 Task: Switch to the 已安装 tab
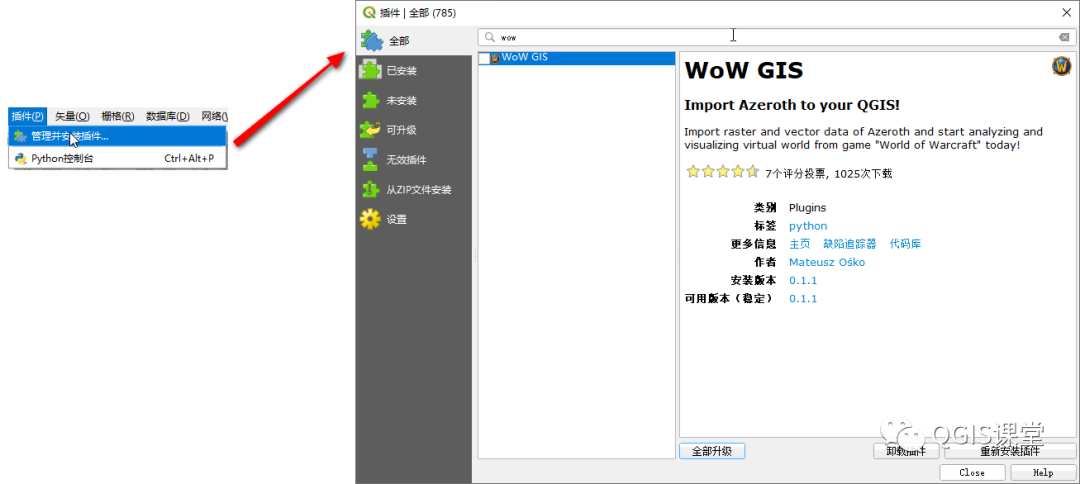click(x=414, y=70)
